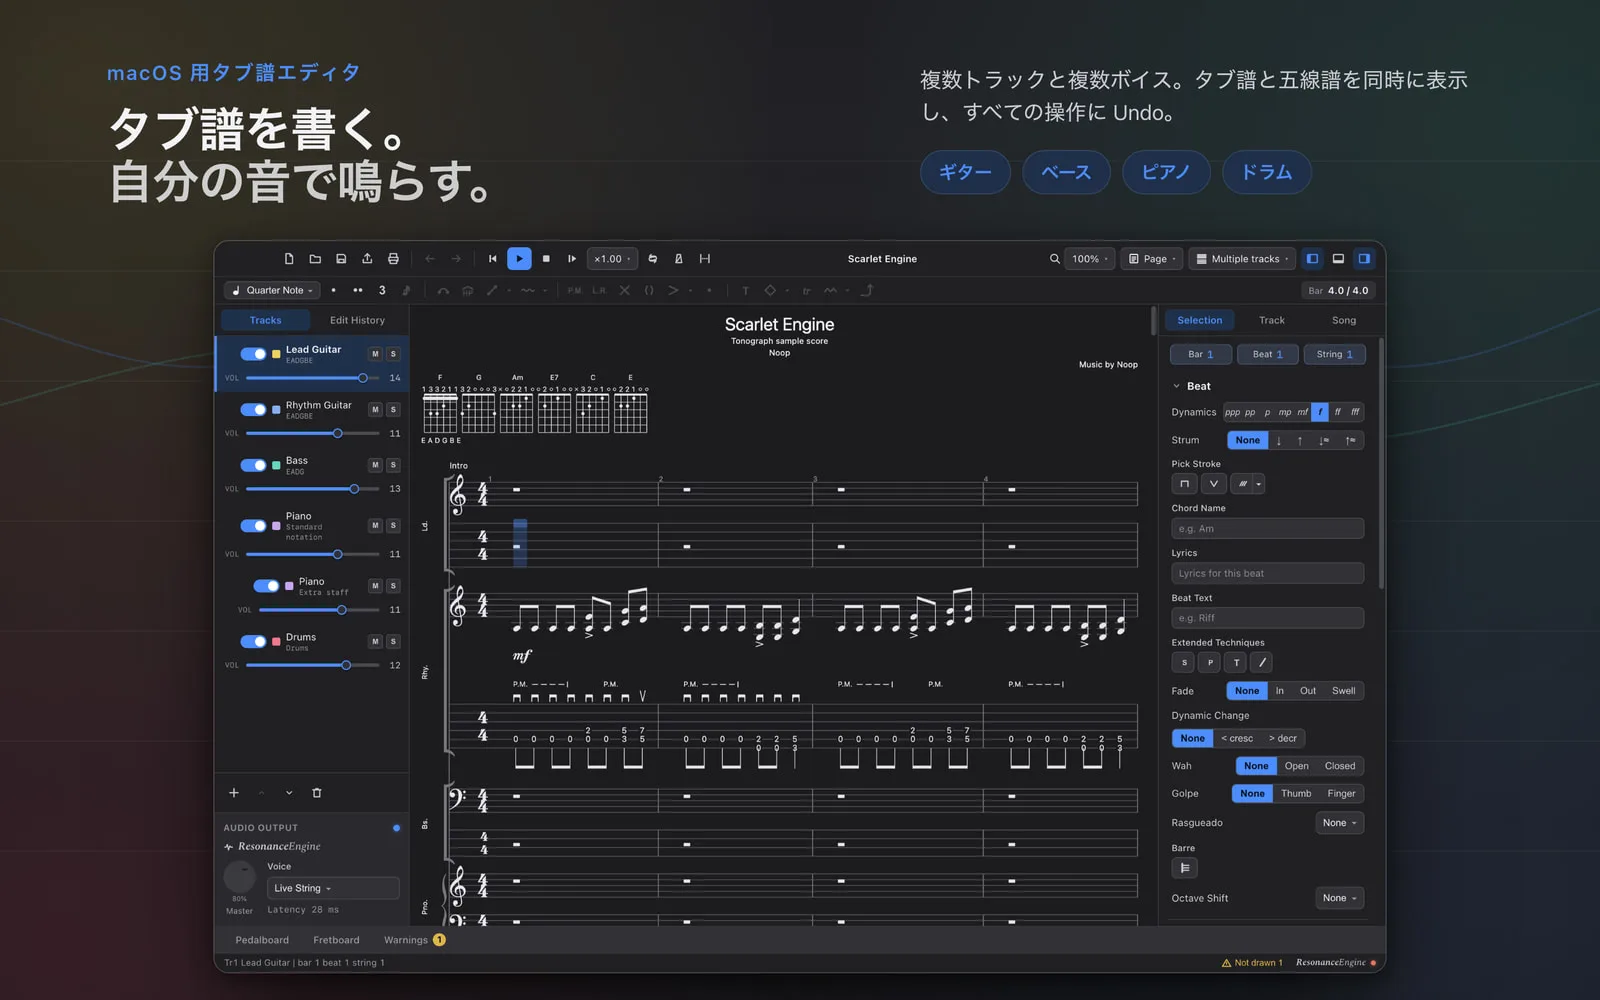Screen dimensions: 1600x1000
Task: Add a single dot to the note
Action: tap(333, 291)
